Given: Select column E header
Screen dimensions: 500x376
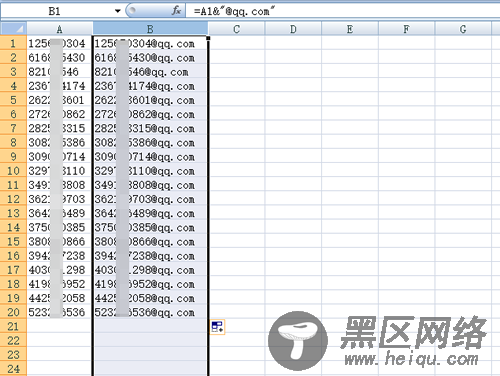Looking at the screenshot, I should coord(350,29).
